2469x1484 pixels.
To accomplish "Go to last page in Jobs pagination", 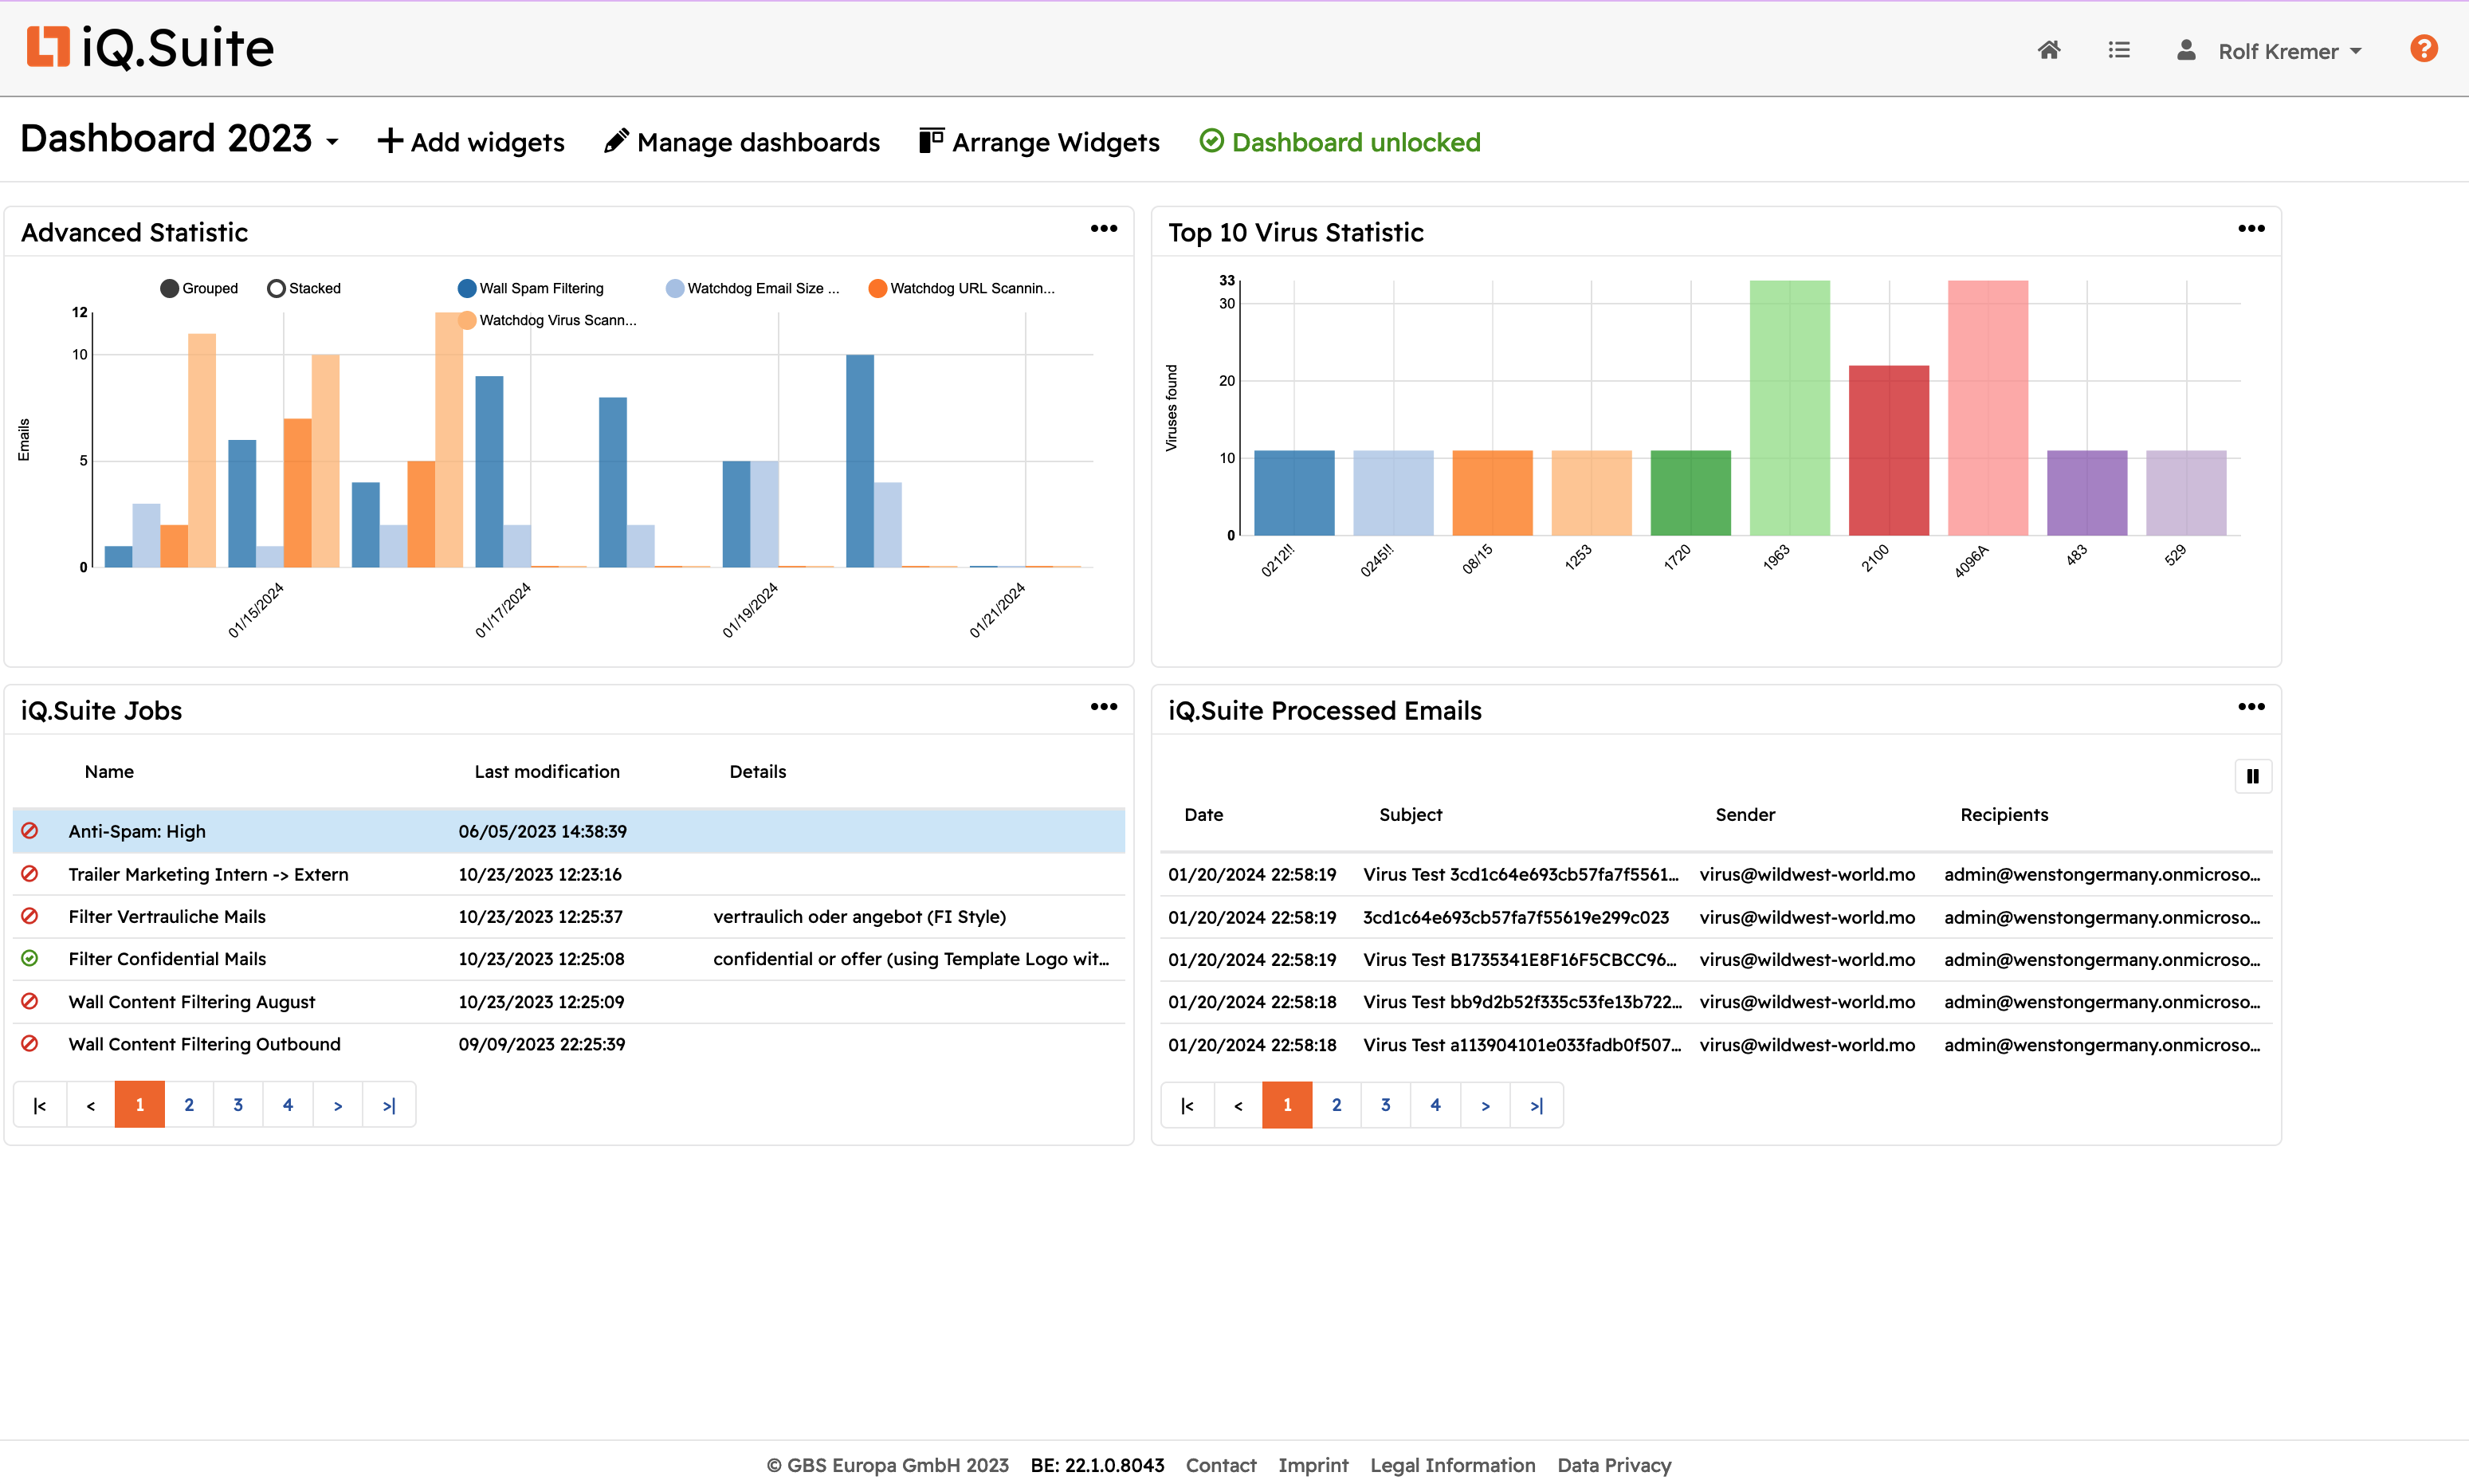I will pyautogui.click(x=389, y=1105).
